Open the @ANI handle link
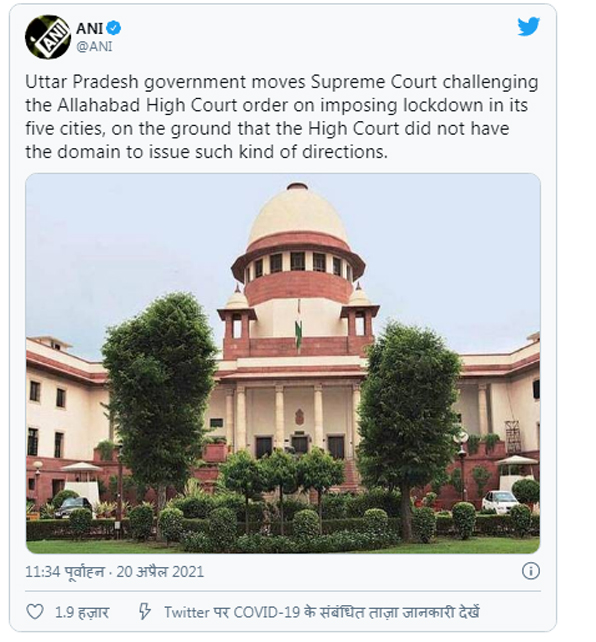596x642 pixels. point(94,46)
